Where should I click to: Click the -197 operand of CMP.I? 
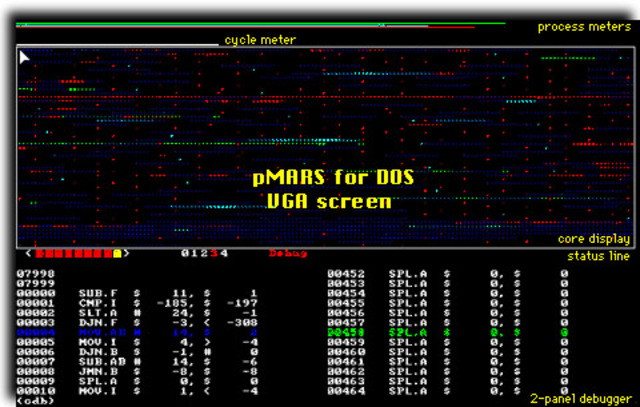[242, 303]
